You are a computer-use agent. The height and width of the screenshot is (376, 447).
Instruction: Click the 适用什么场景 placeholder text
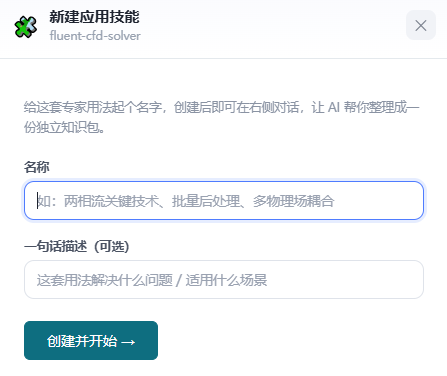(226, 280)
